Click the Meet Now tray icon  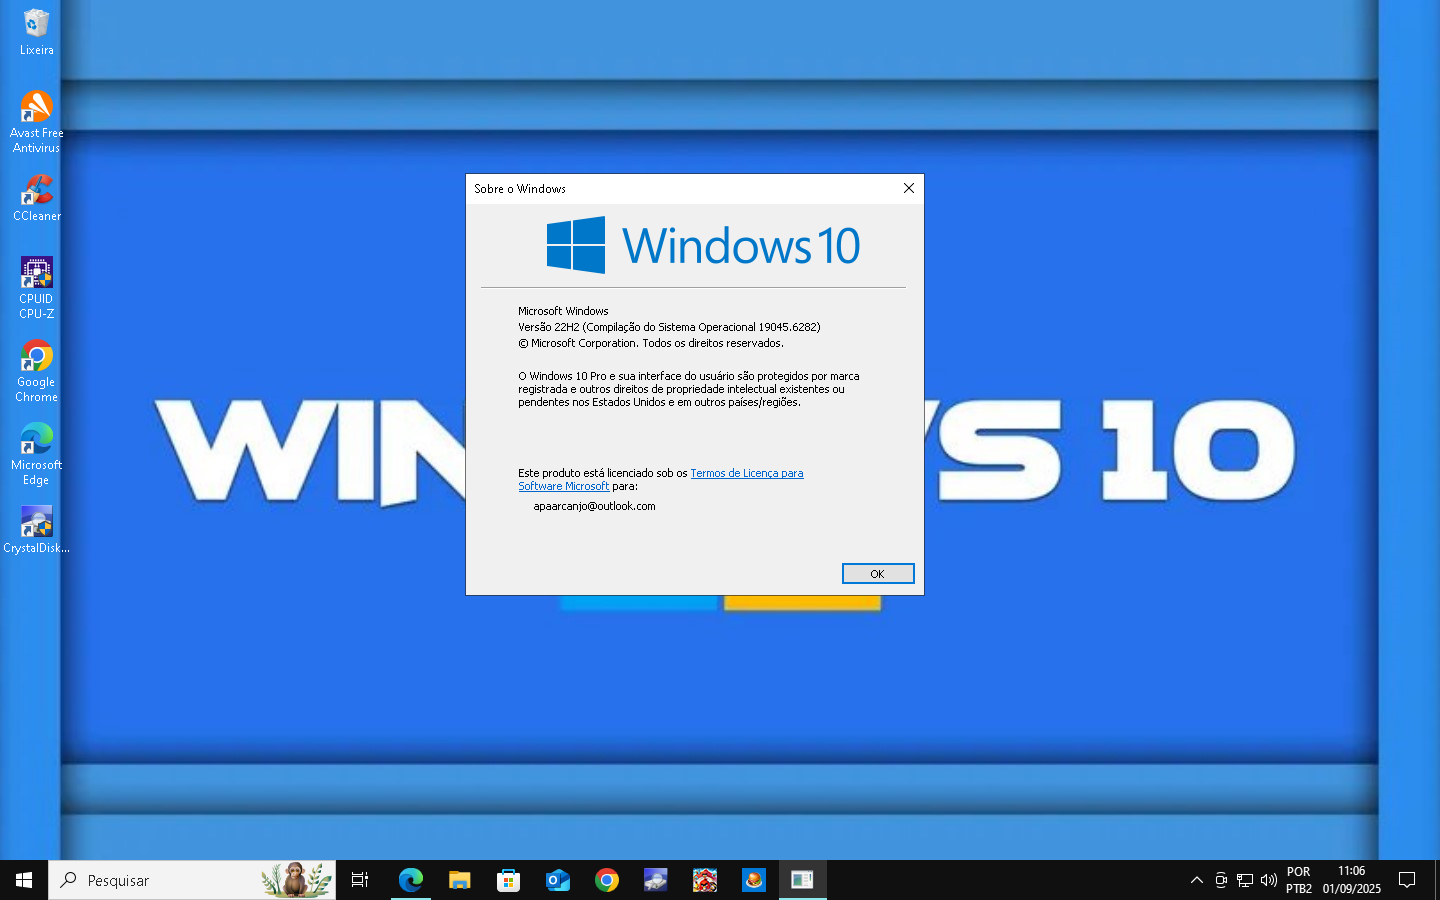coord(1221,880)
